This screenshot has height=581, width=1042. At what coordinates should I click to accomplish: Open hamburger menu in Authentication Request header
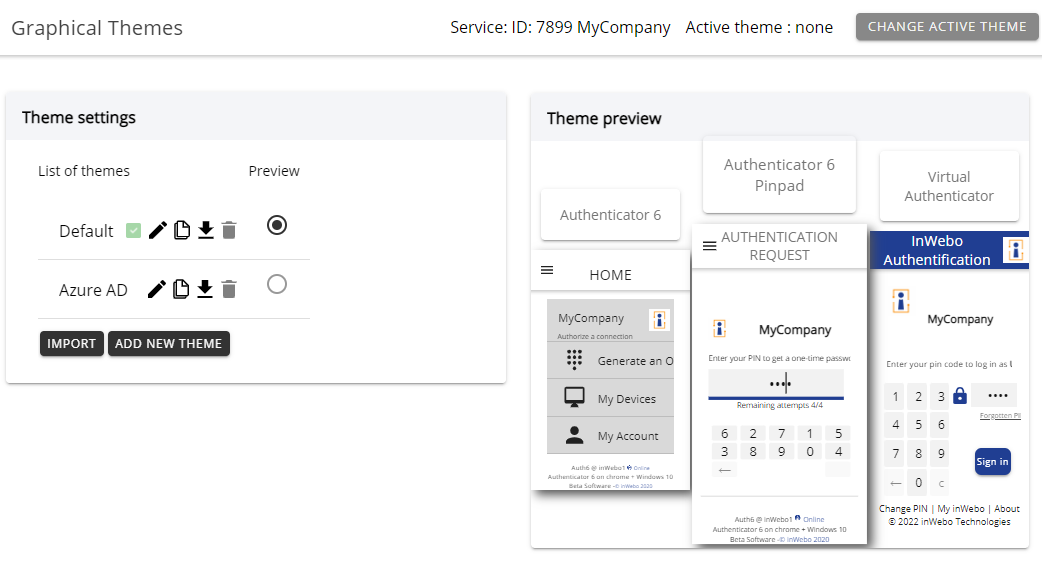[709, 246]
